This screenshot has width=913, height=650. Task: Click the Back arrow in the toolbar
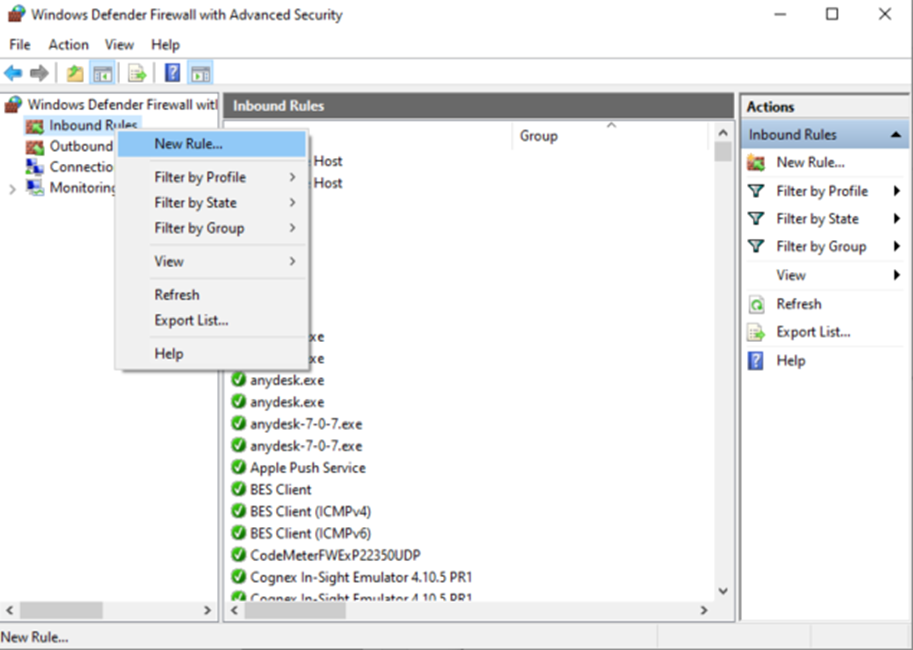tap(13, 73)
